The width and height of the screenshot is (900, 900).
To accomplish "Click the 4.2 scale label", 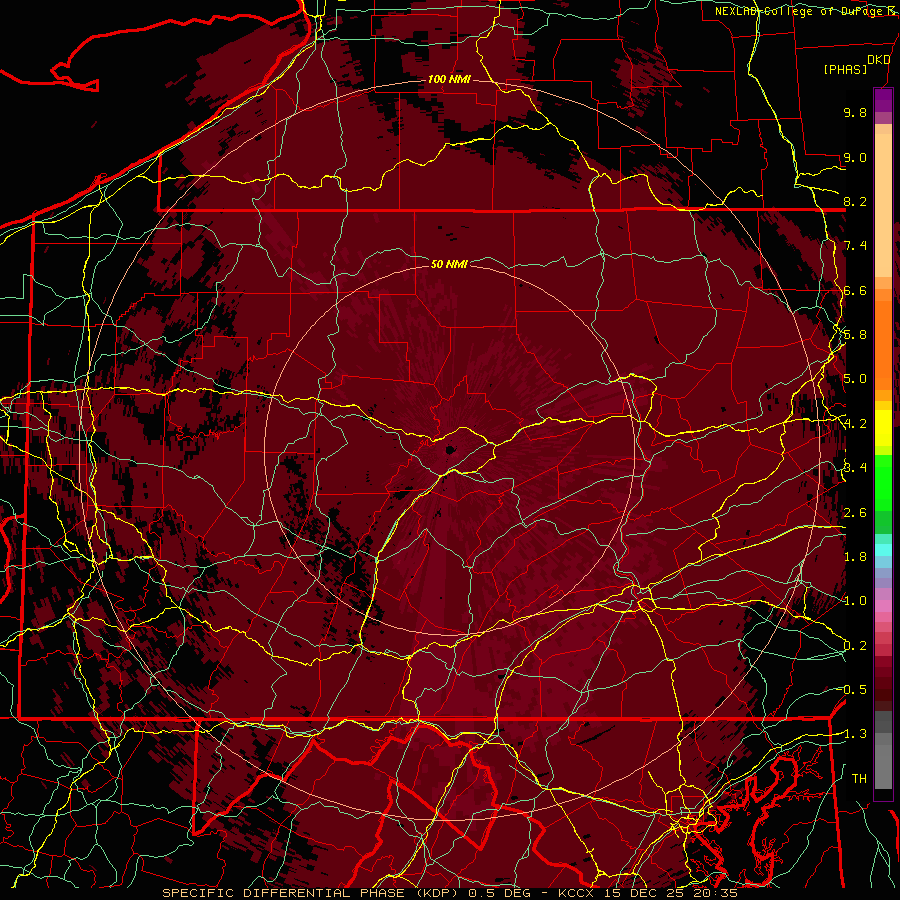I will tap(855, 424).
